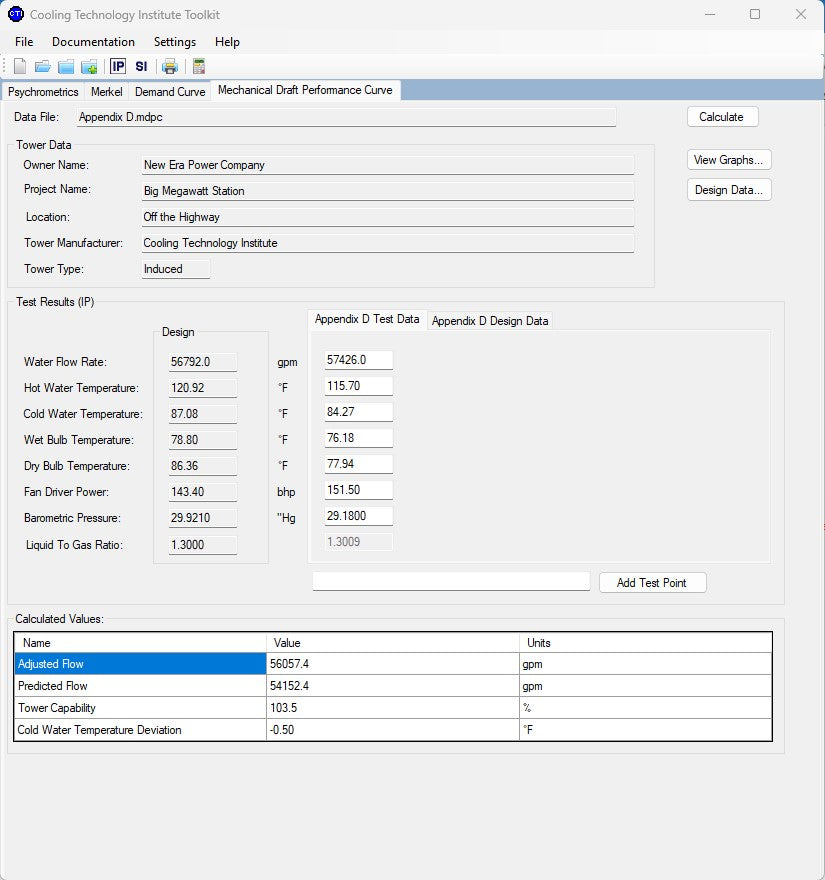Image resolution: width=825 pixels, height=880 pixels.
Task: Click the calculator toolbar icon
Action: tap(199, 67)
